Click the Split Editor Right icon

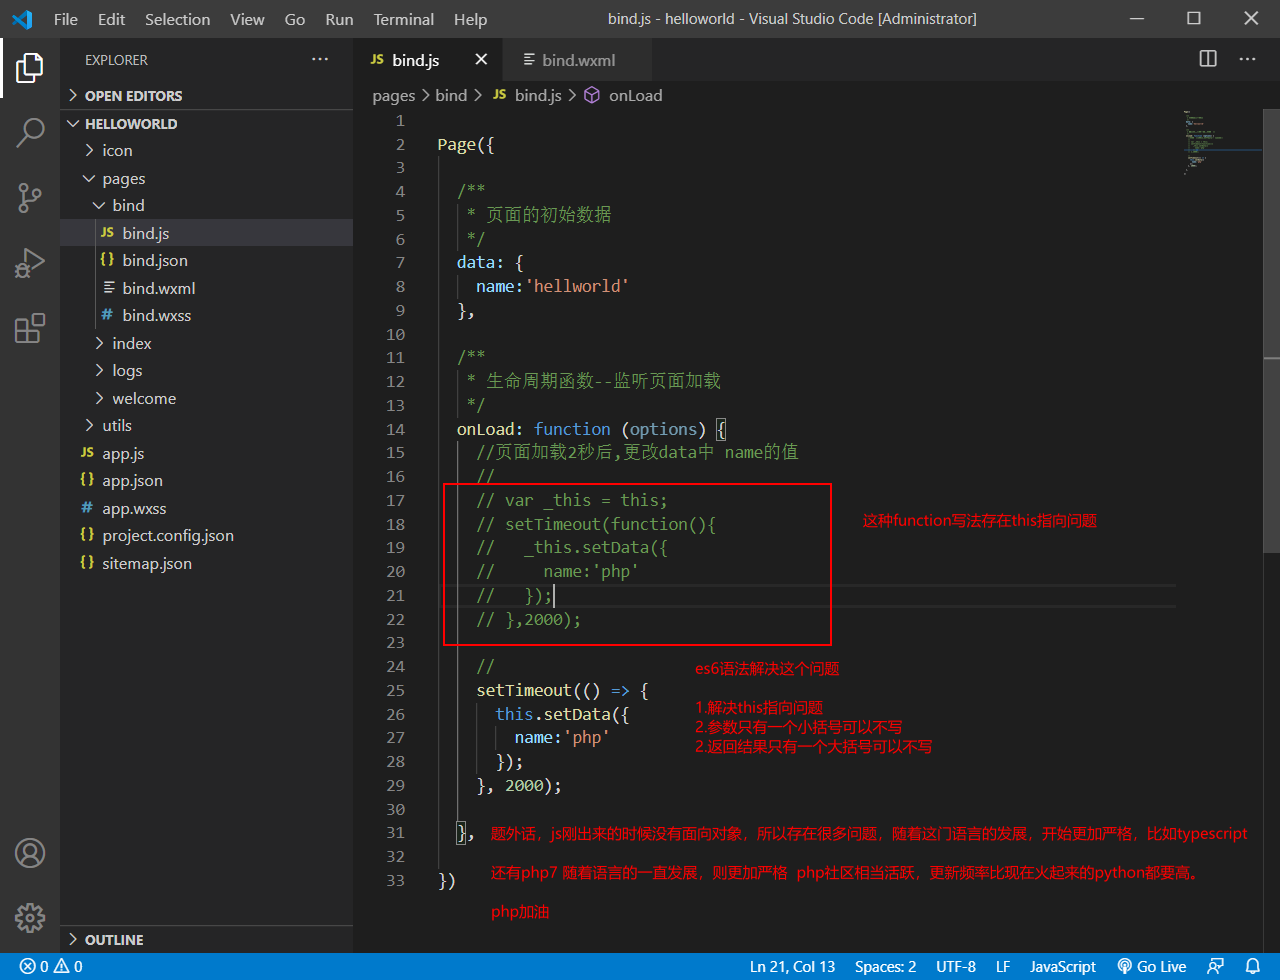(1208, 59)
